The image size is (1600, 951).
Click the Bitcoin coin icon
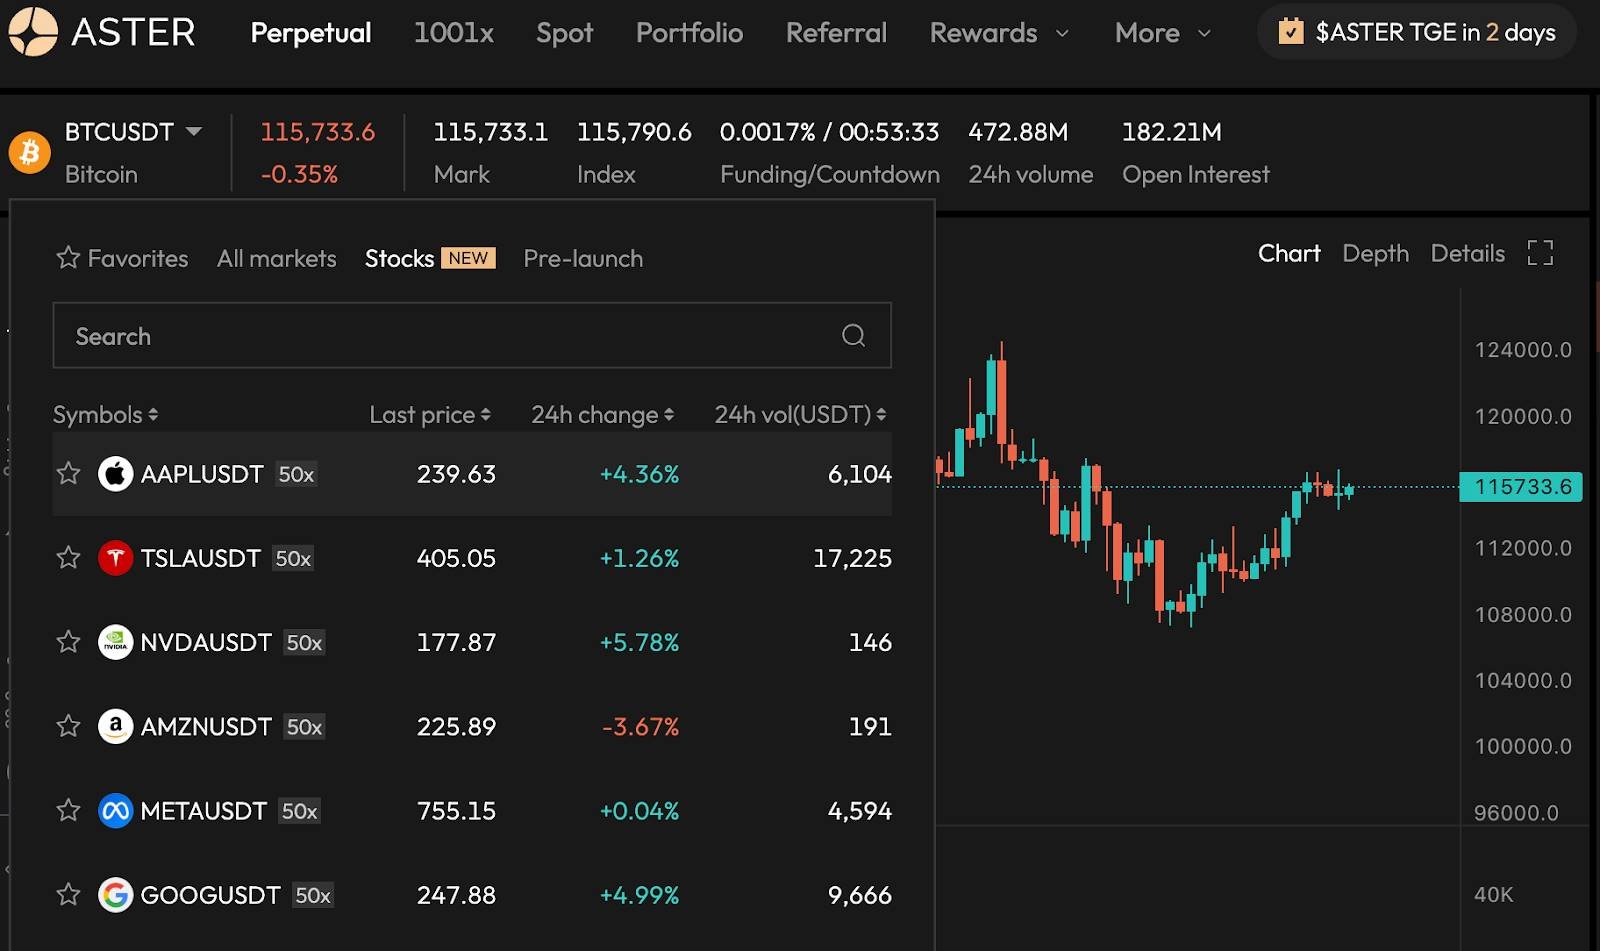click(x=30, y=152)
